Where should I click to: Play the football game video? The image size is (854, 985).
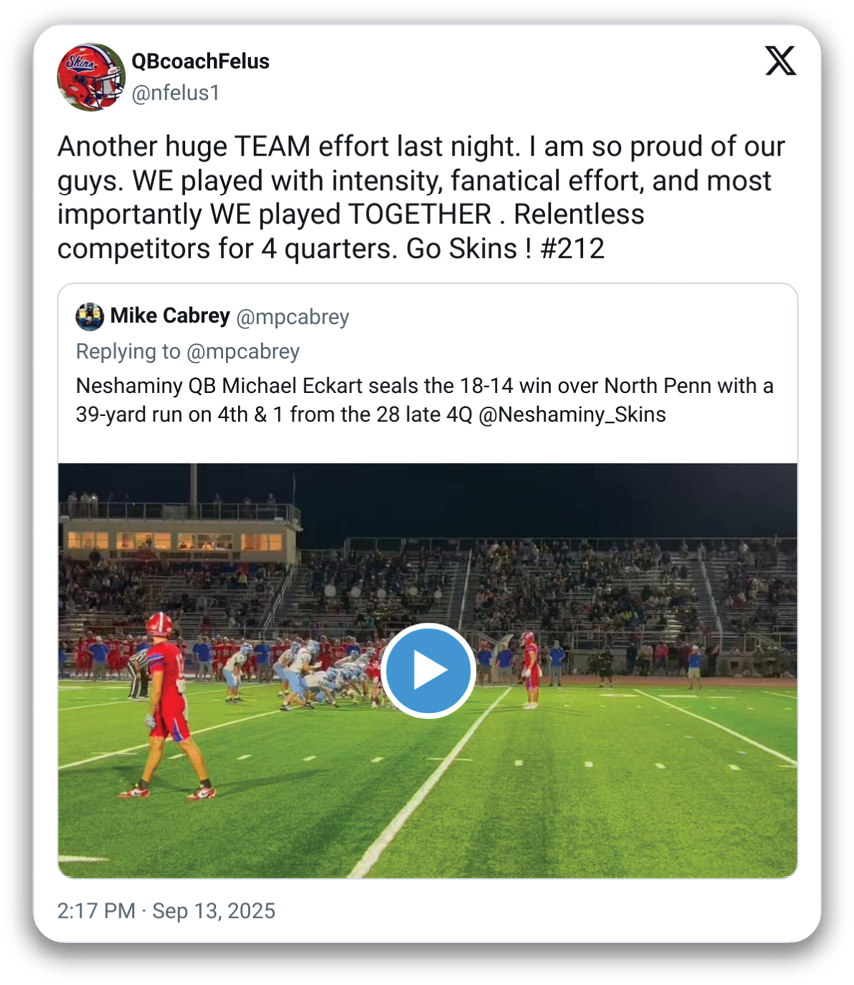click(428, 670)
